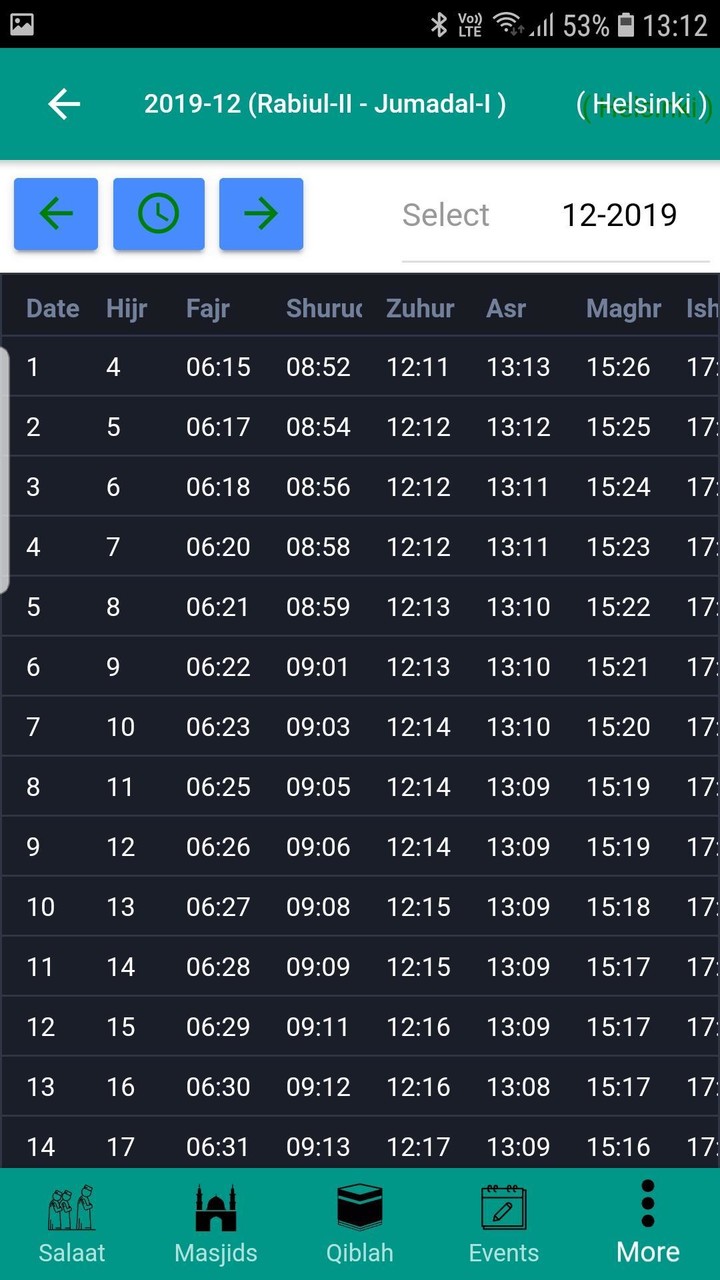
Task: Open the Salaat tab
Action: [72, 1224]
